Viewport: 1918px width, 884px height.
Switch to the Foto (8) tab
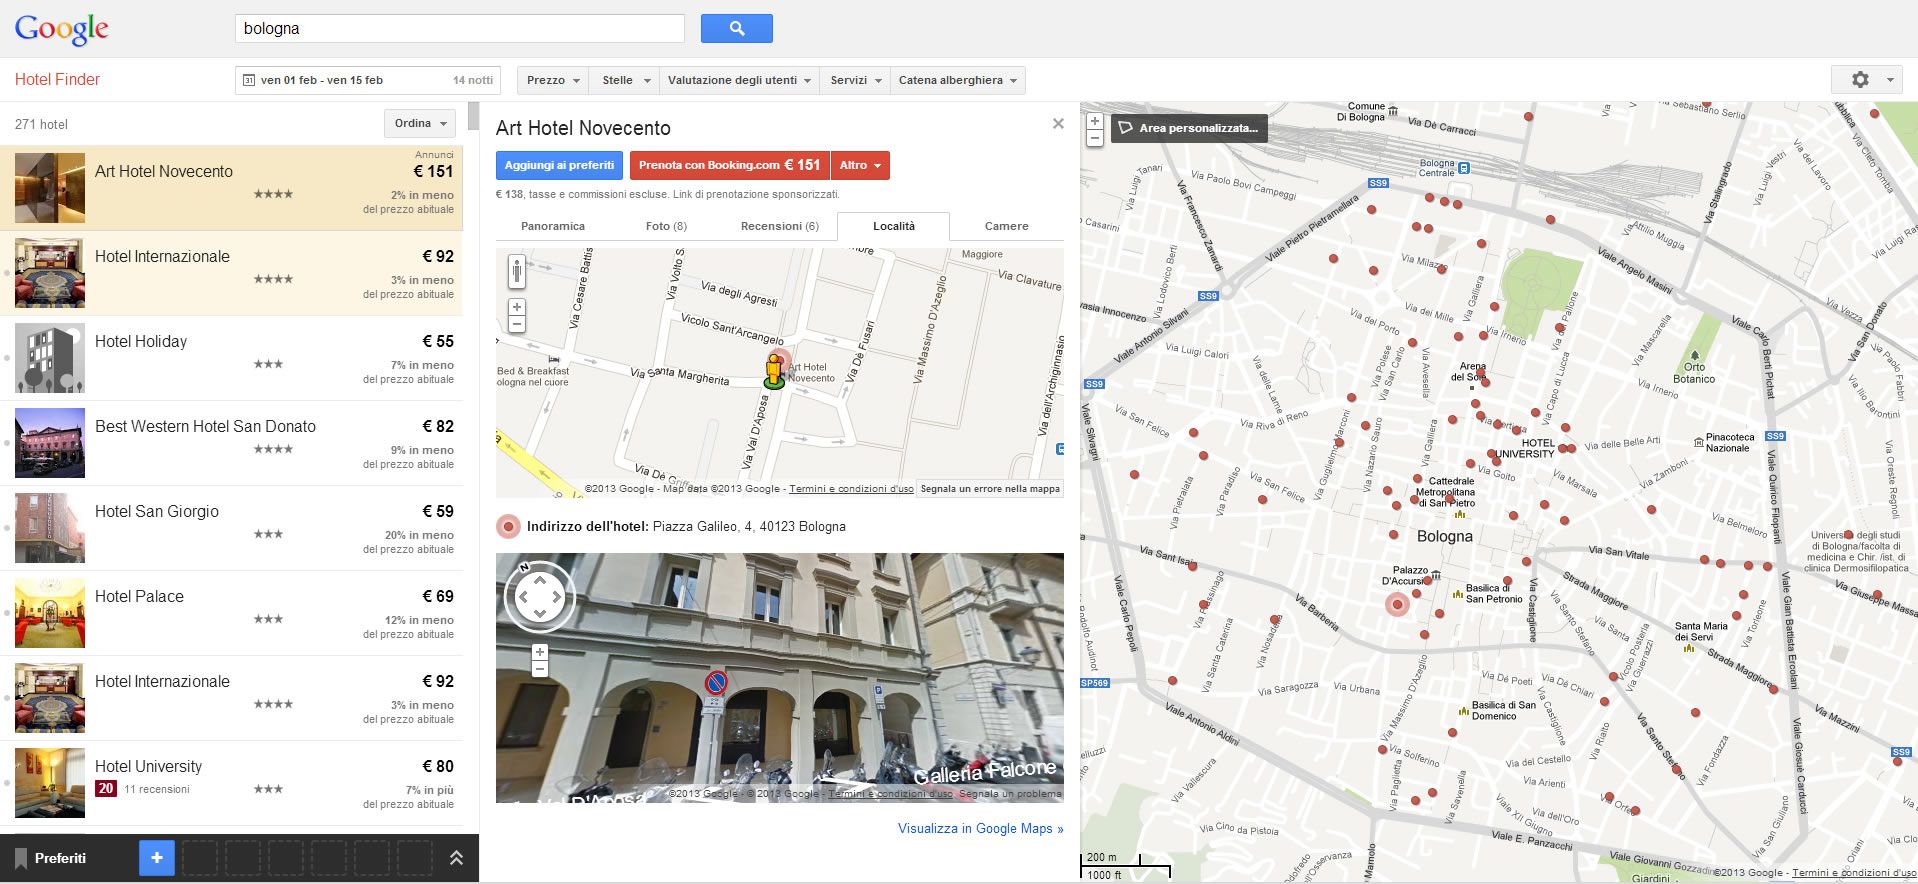pos(666,226)
